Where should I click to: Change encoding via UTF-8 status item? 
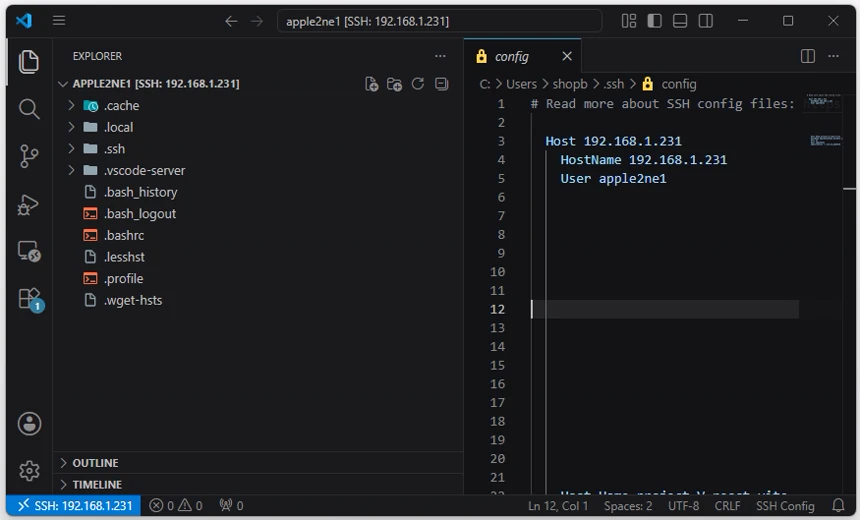tap(683, 506)
